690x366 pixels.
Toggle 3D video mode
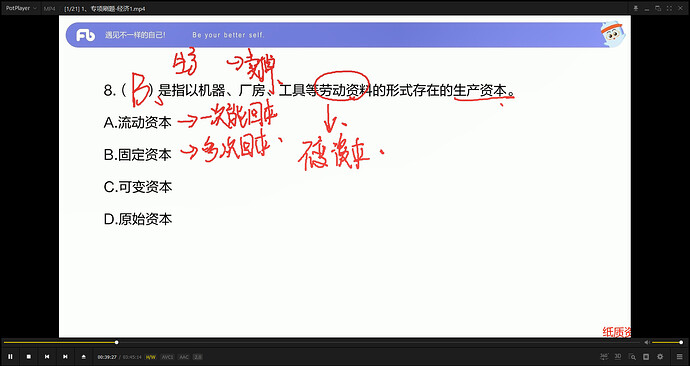[618, 356]
